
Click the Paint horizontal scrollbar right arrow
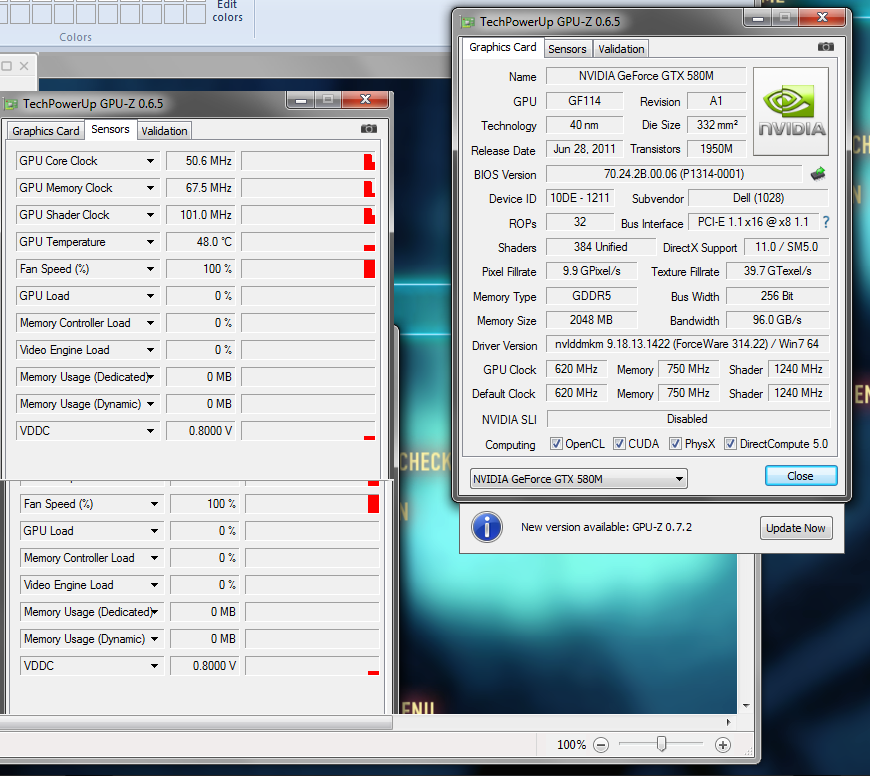click(729, 722)
